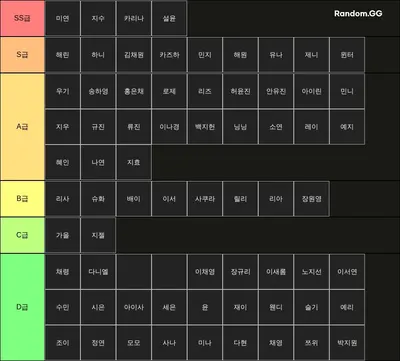Select the SS급 tier label
Viewport: 400px width, 361px height.
[22, 18]
